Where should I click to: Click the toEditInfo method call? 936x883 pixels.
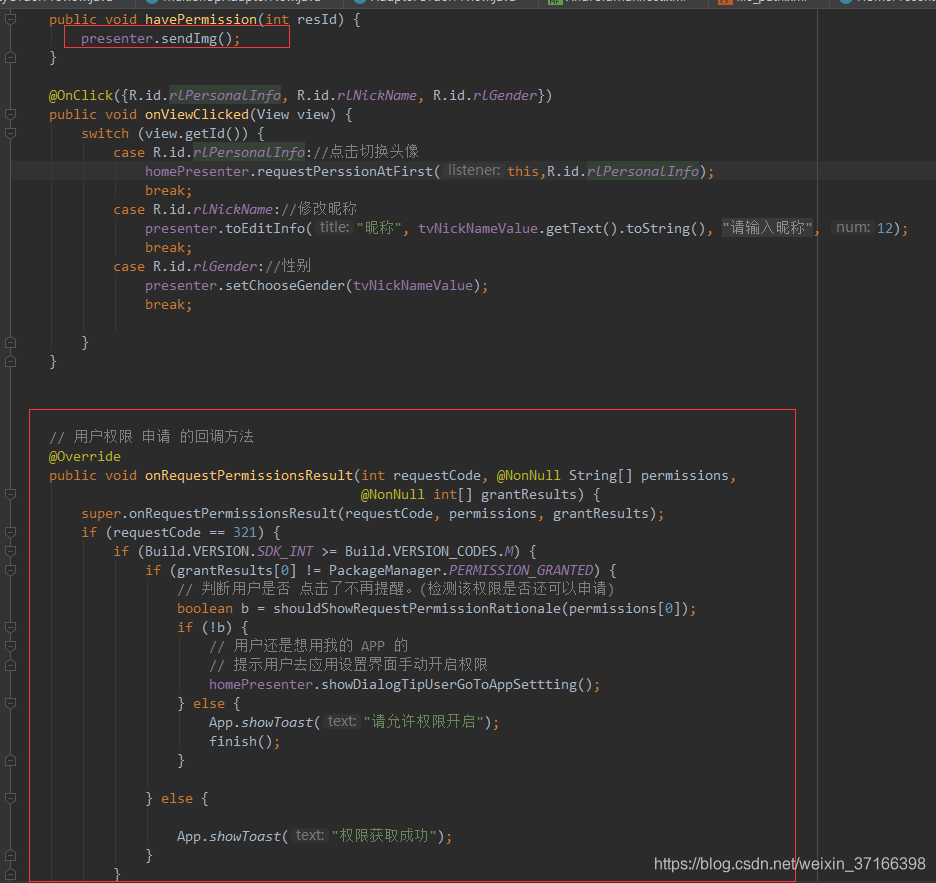tap(264, 229)
